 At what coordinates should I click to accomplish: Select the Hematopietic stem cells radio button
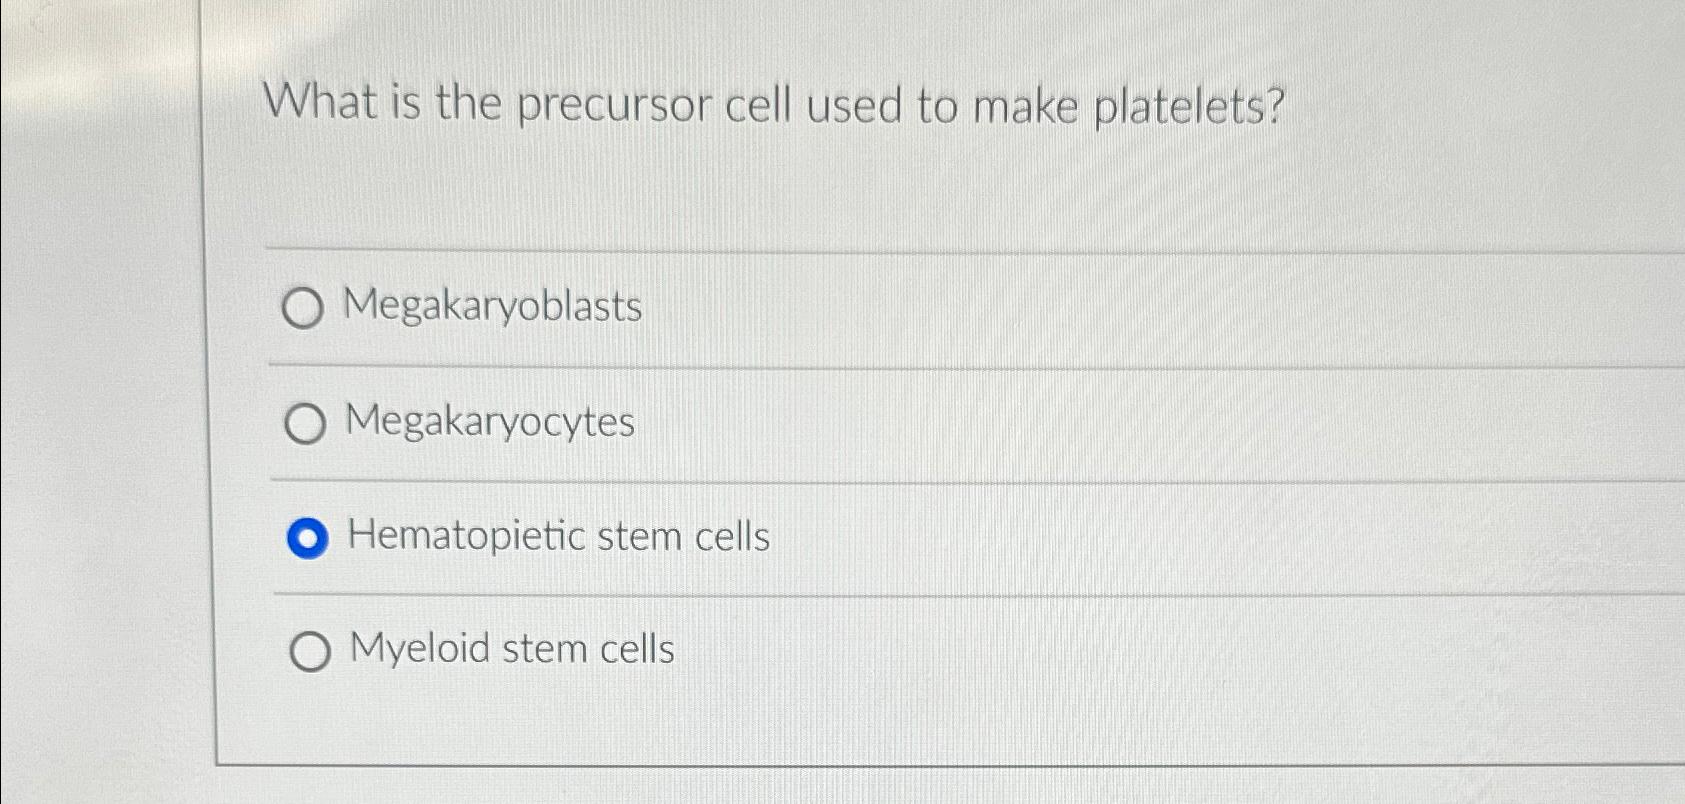[x=308, y=538]
